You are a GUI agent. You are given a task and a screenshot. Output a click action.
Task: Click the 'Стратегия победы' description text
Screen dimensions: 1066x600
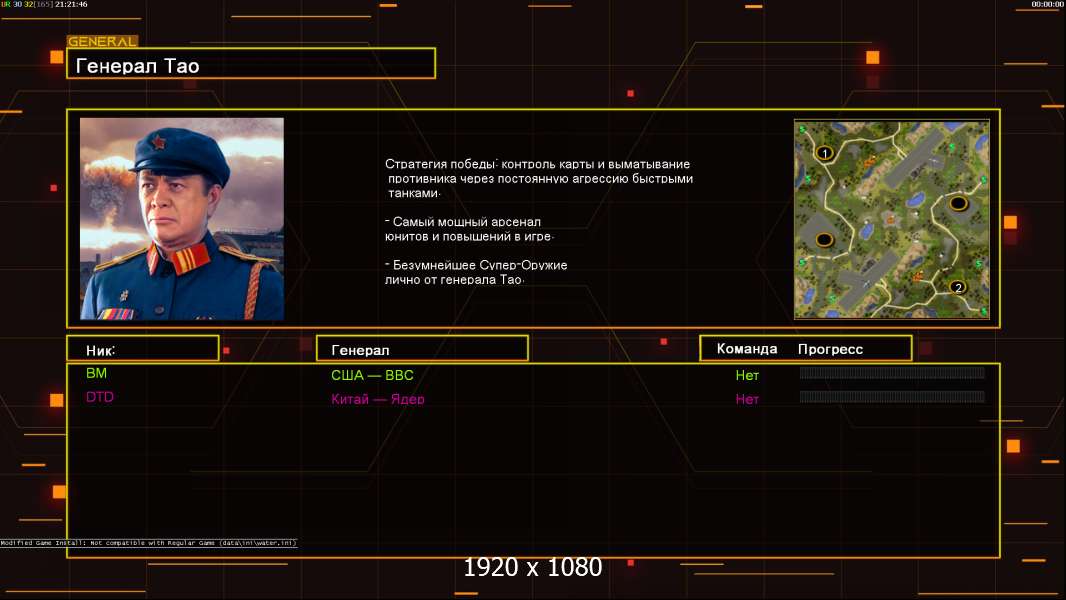[538, 178]
